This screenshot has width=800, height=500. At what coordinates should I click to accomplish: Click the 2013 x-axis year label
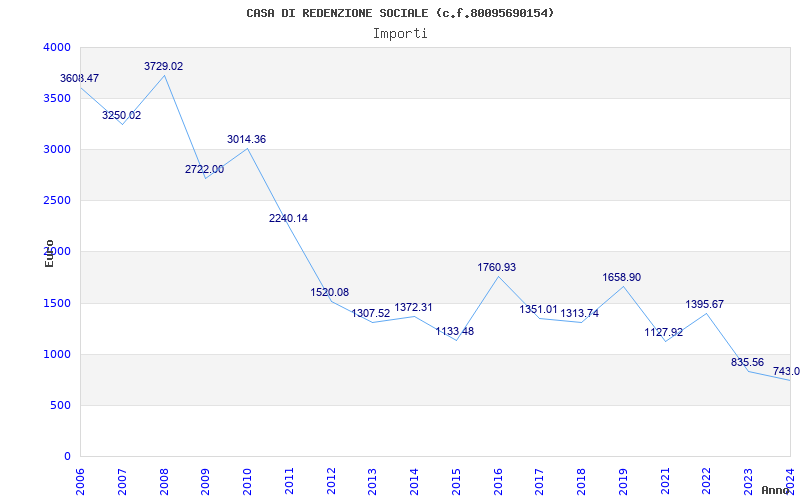click(373, 481)
